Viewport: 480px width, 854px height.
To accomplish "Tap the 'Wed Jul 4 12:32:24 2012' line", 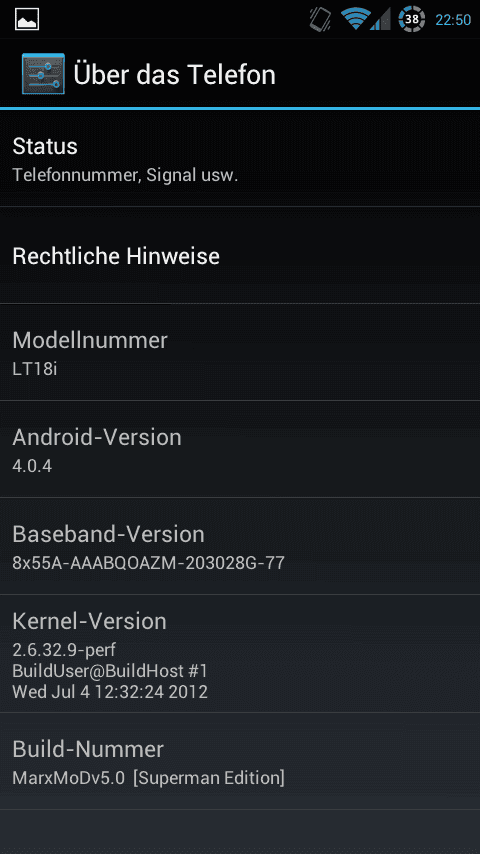I will tap(110, 692).
